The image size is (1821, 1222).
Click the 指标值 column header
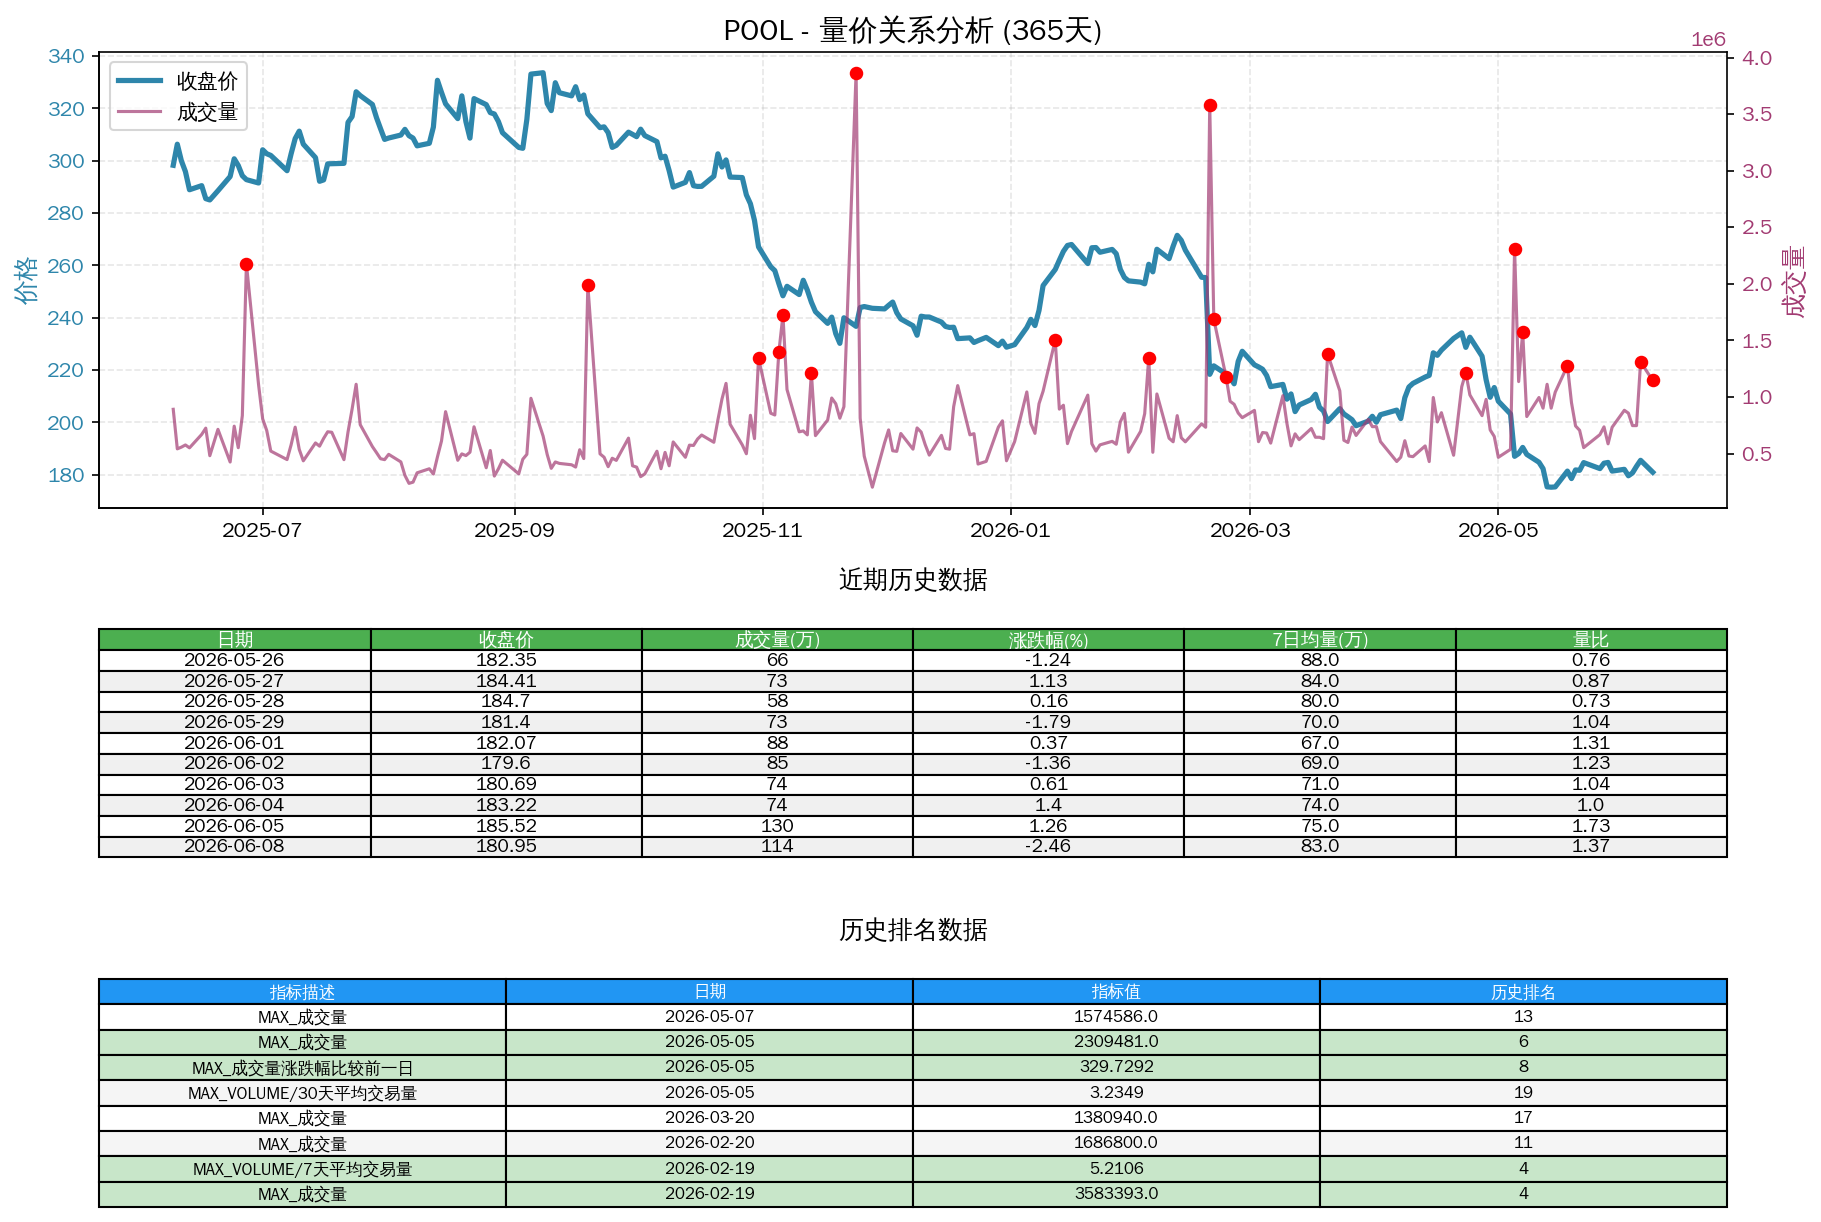tap(1116, 992)
